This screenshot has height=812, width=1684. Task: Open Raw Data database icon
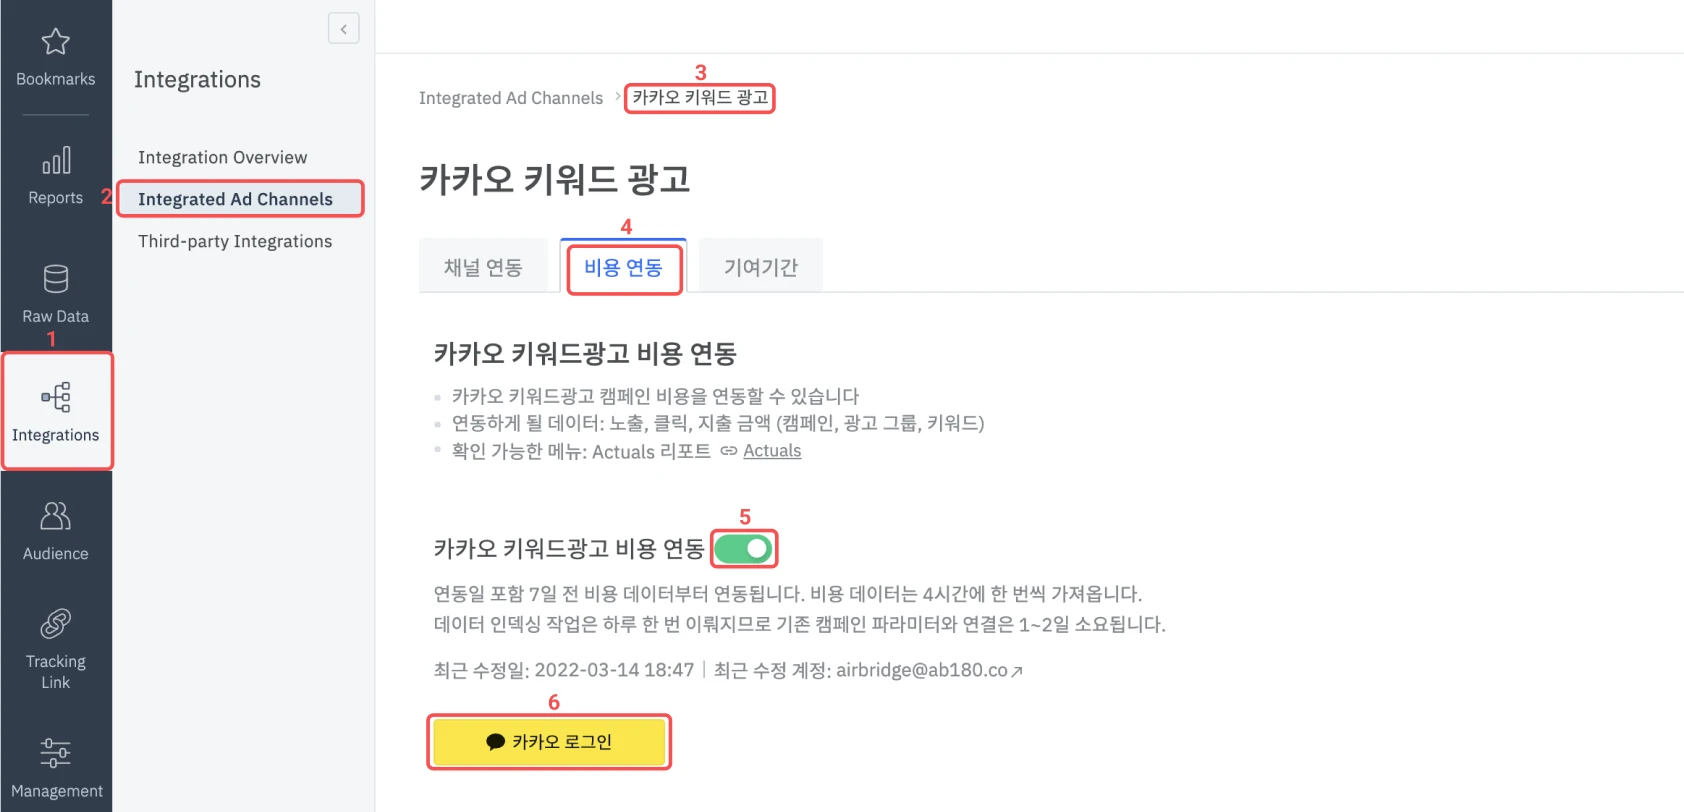(x=56, y=279)
